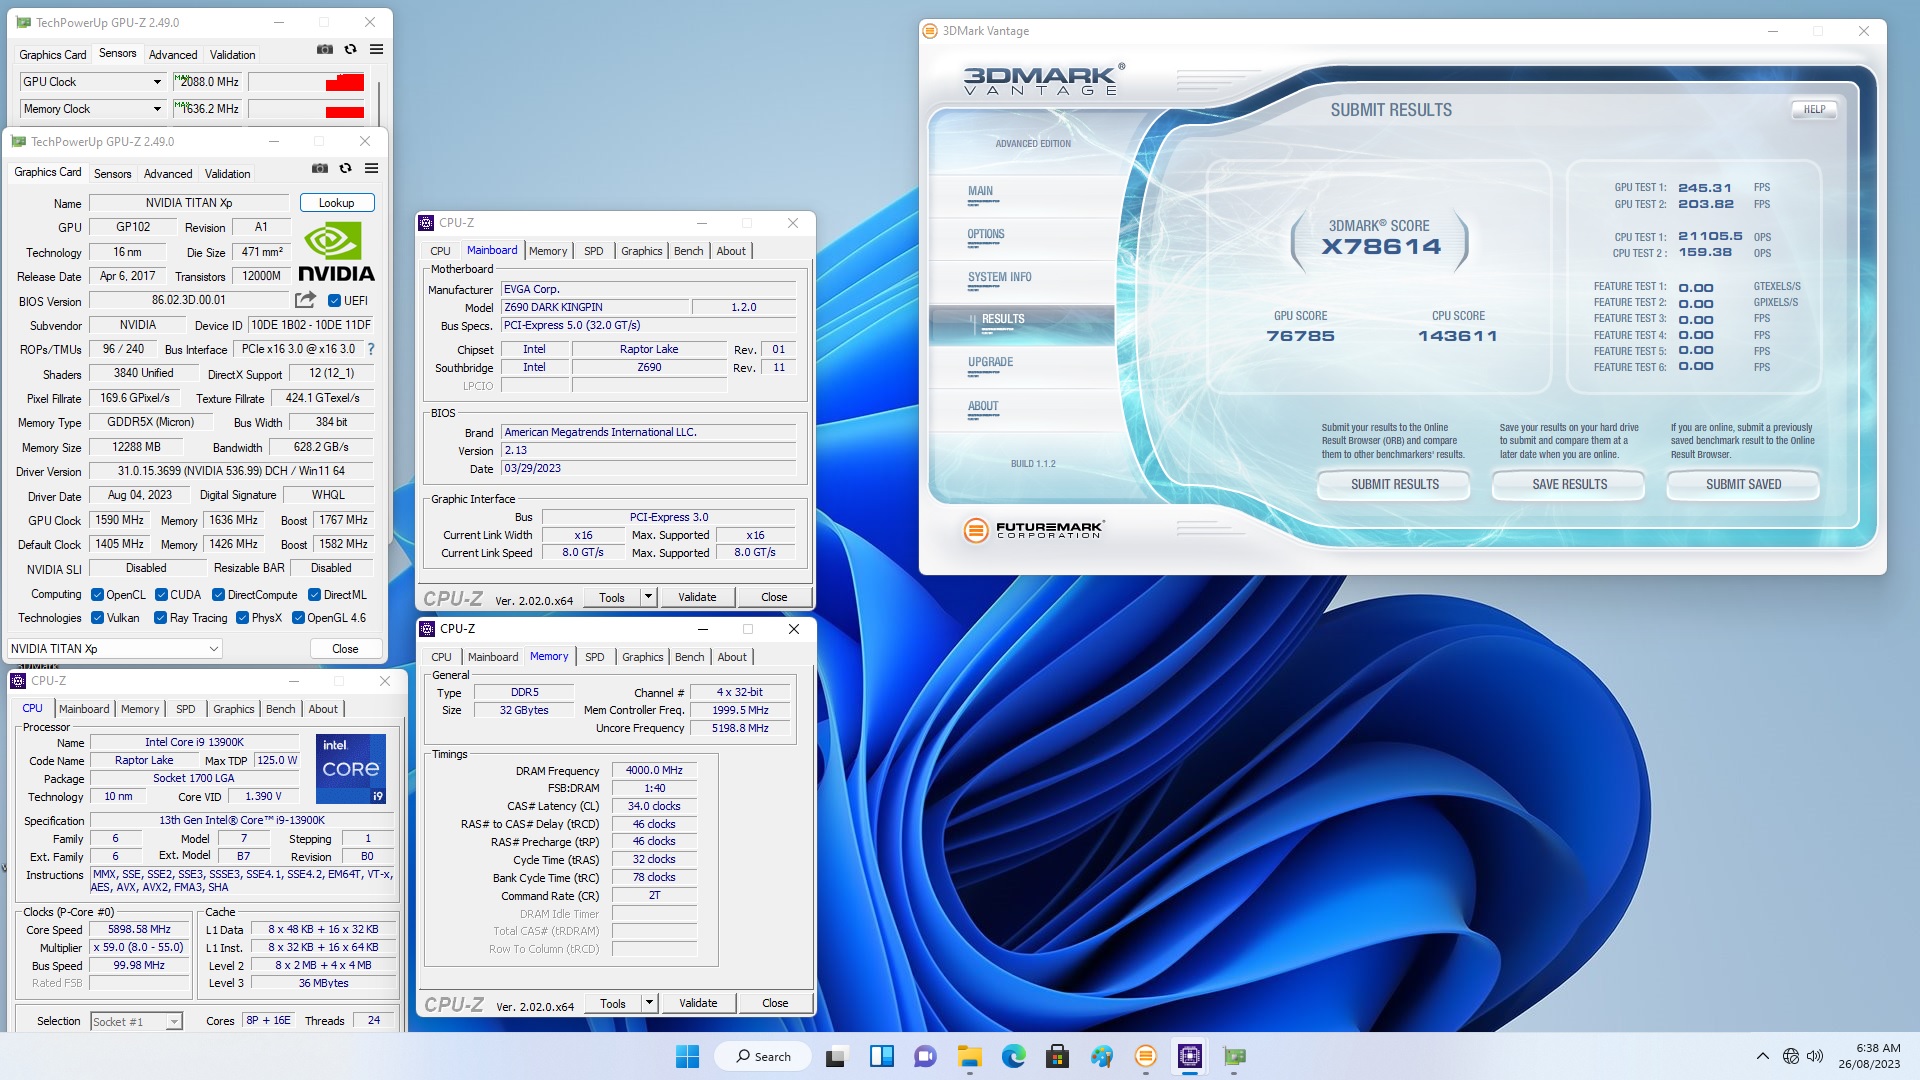Click the CPU-Z taskbar icon
Image resolution: width=1920 pixels, height=1080 pixels.
point(1190,1056)
